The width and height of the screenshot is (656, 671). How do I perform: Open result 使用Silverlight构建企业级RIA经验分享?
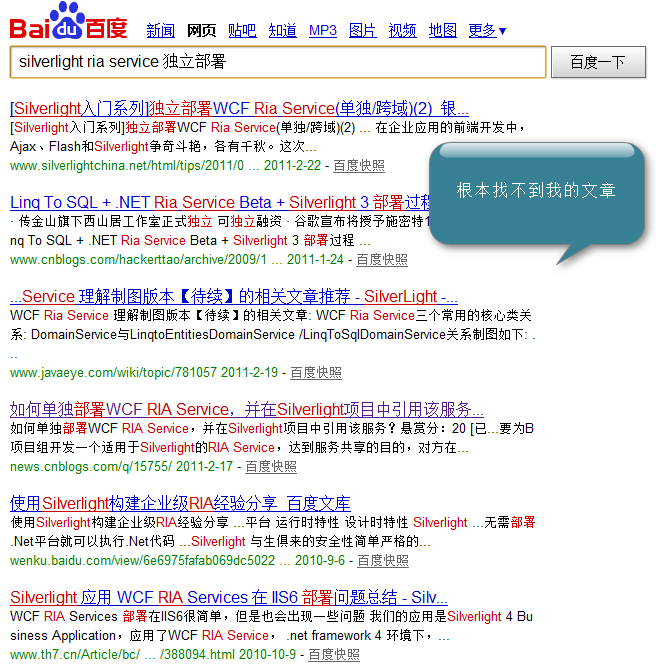[180, 504]
